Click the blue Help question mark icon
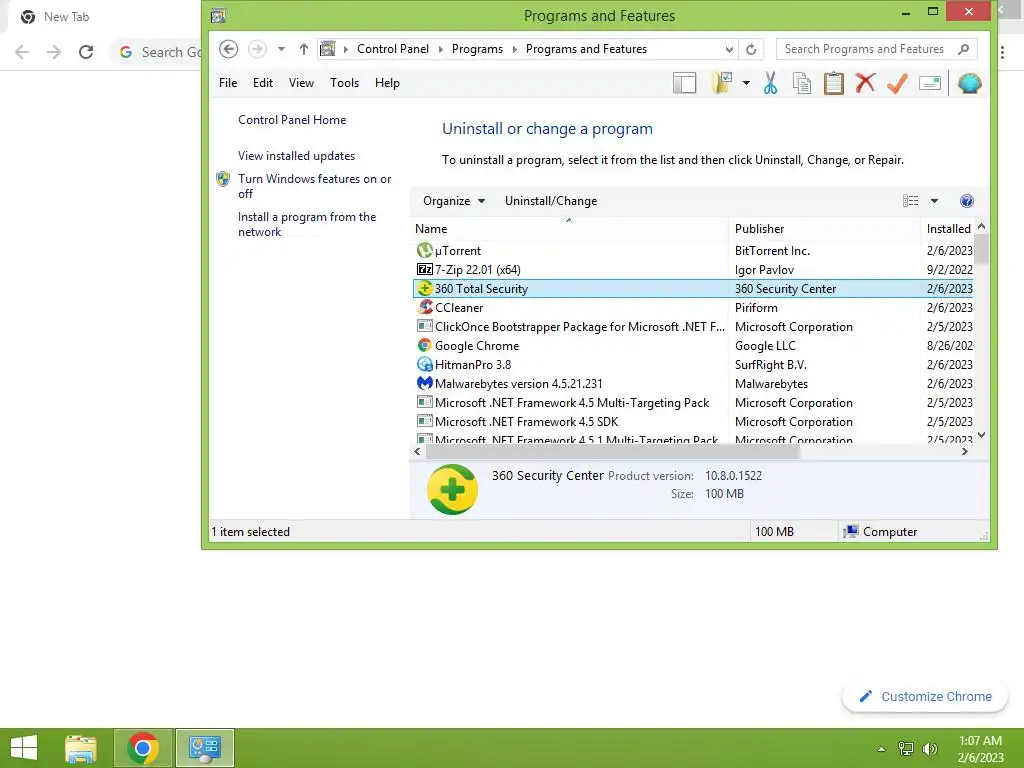The height and width of the screenshot is (768, 1024). tap(967, 201)
